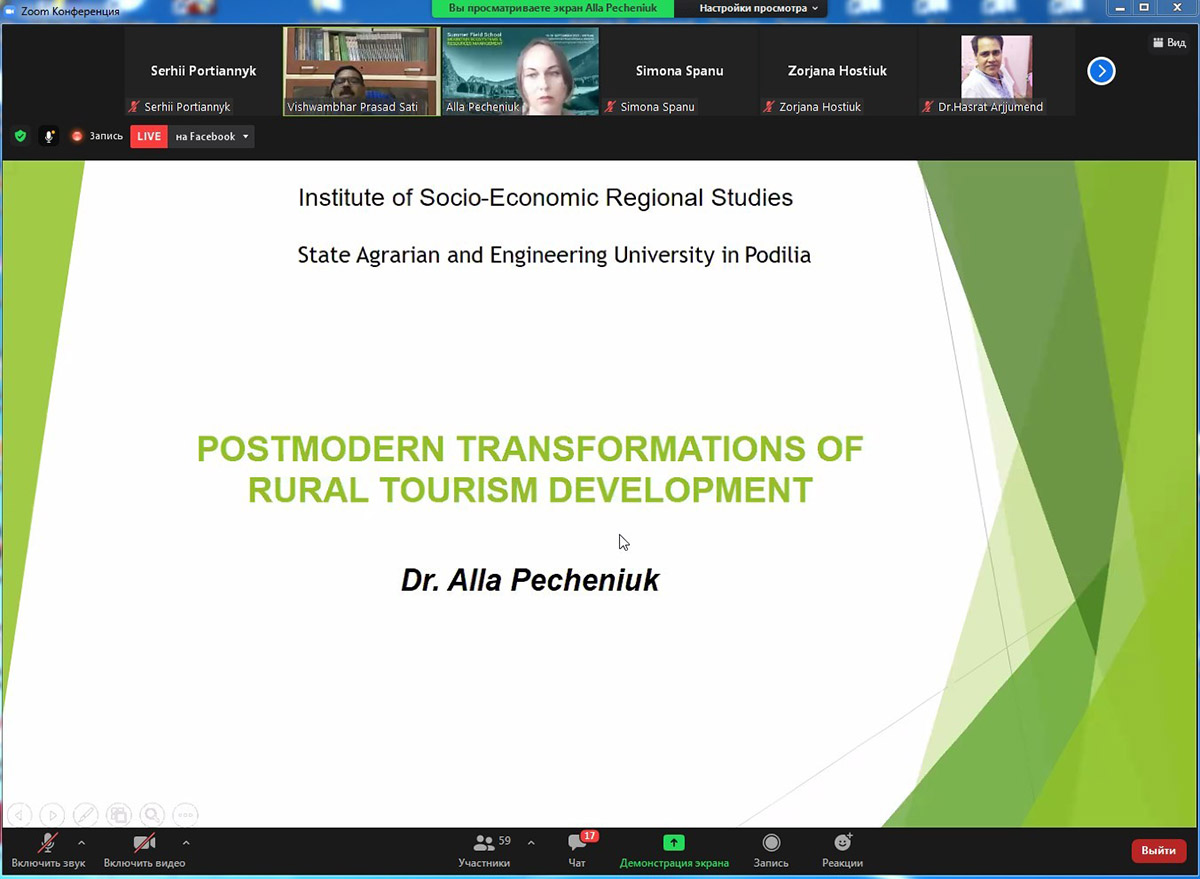Expand audio options arrow beside Включить звук

point(81,843)
